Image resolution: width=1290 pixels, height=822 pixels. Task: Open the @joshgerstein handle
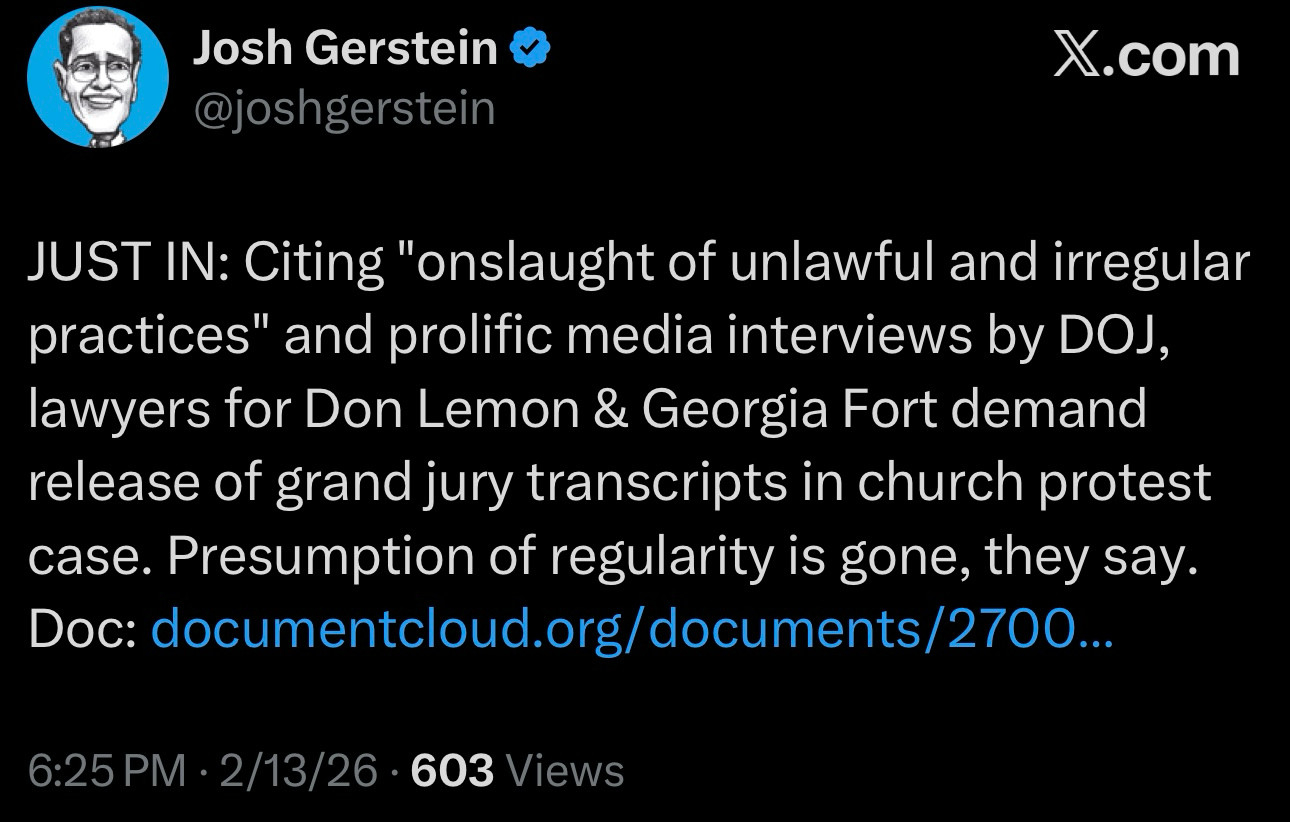[343, 107]
